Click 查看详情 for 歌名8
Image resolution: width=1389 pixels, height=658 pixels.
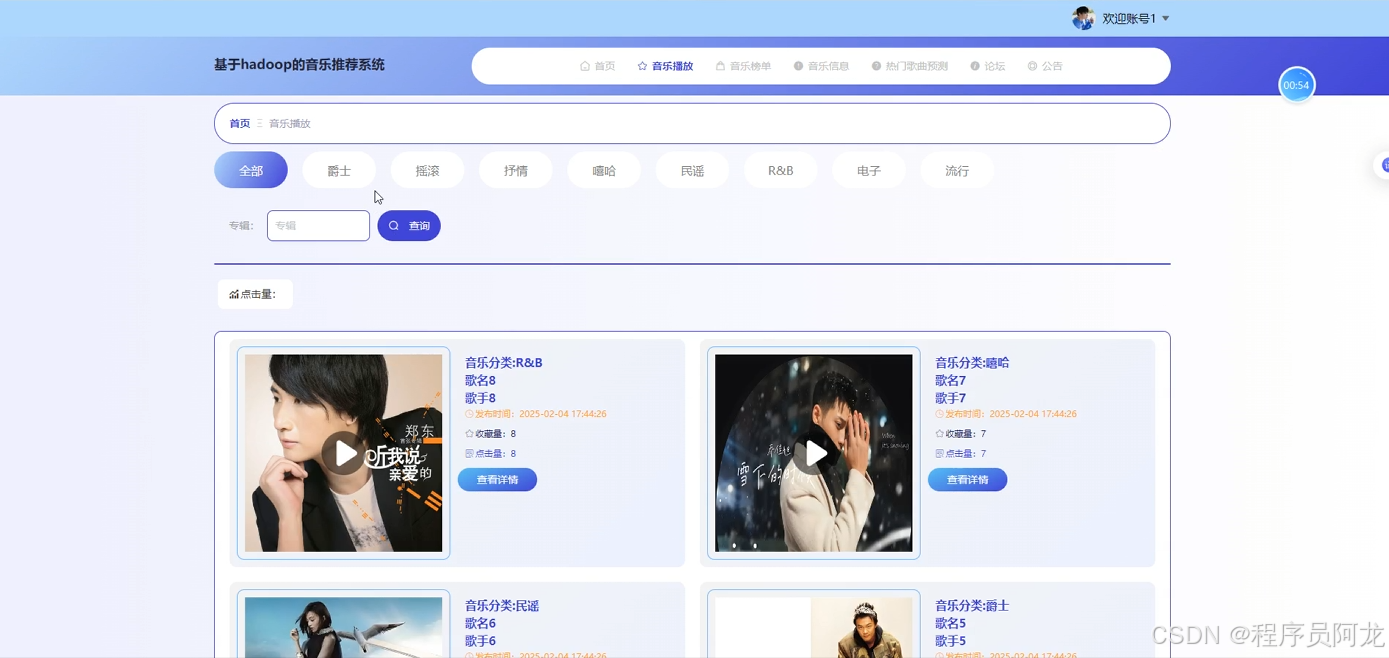pos(497,480)
